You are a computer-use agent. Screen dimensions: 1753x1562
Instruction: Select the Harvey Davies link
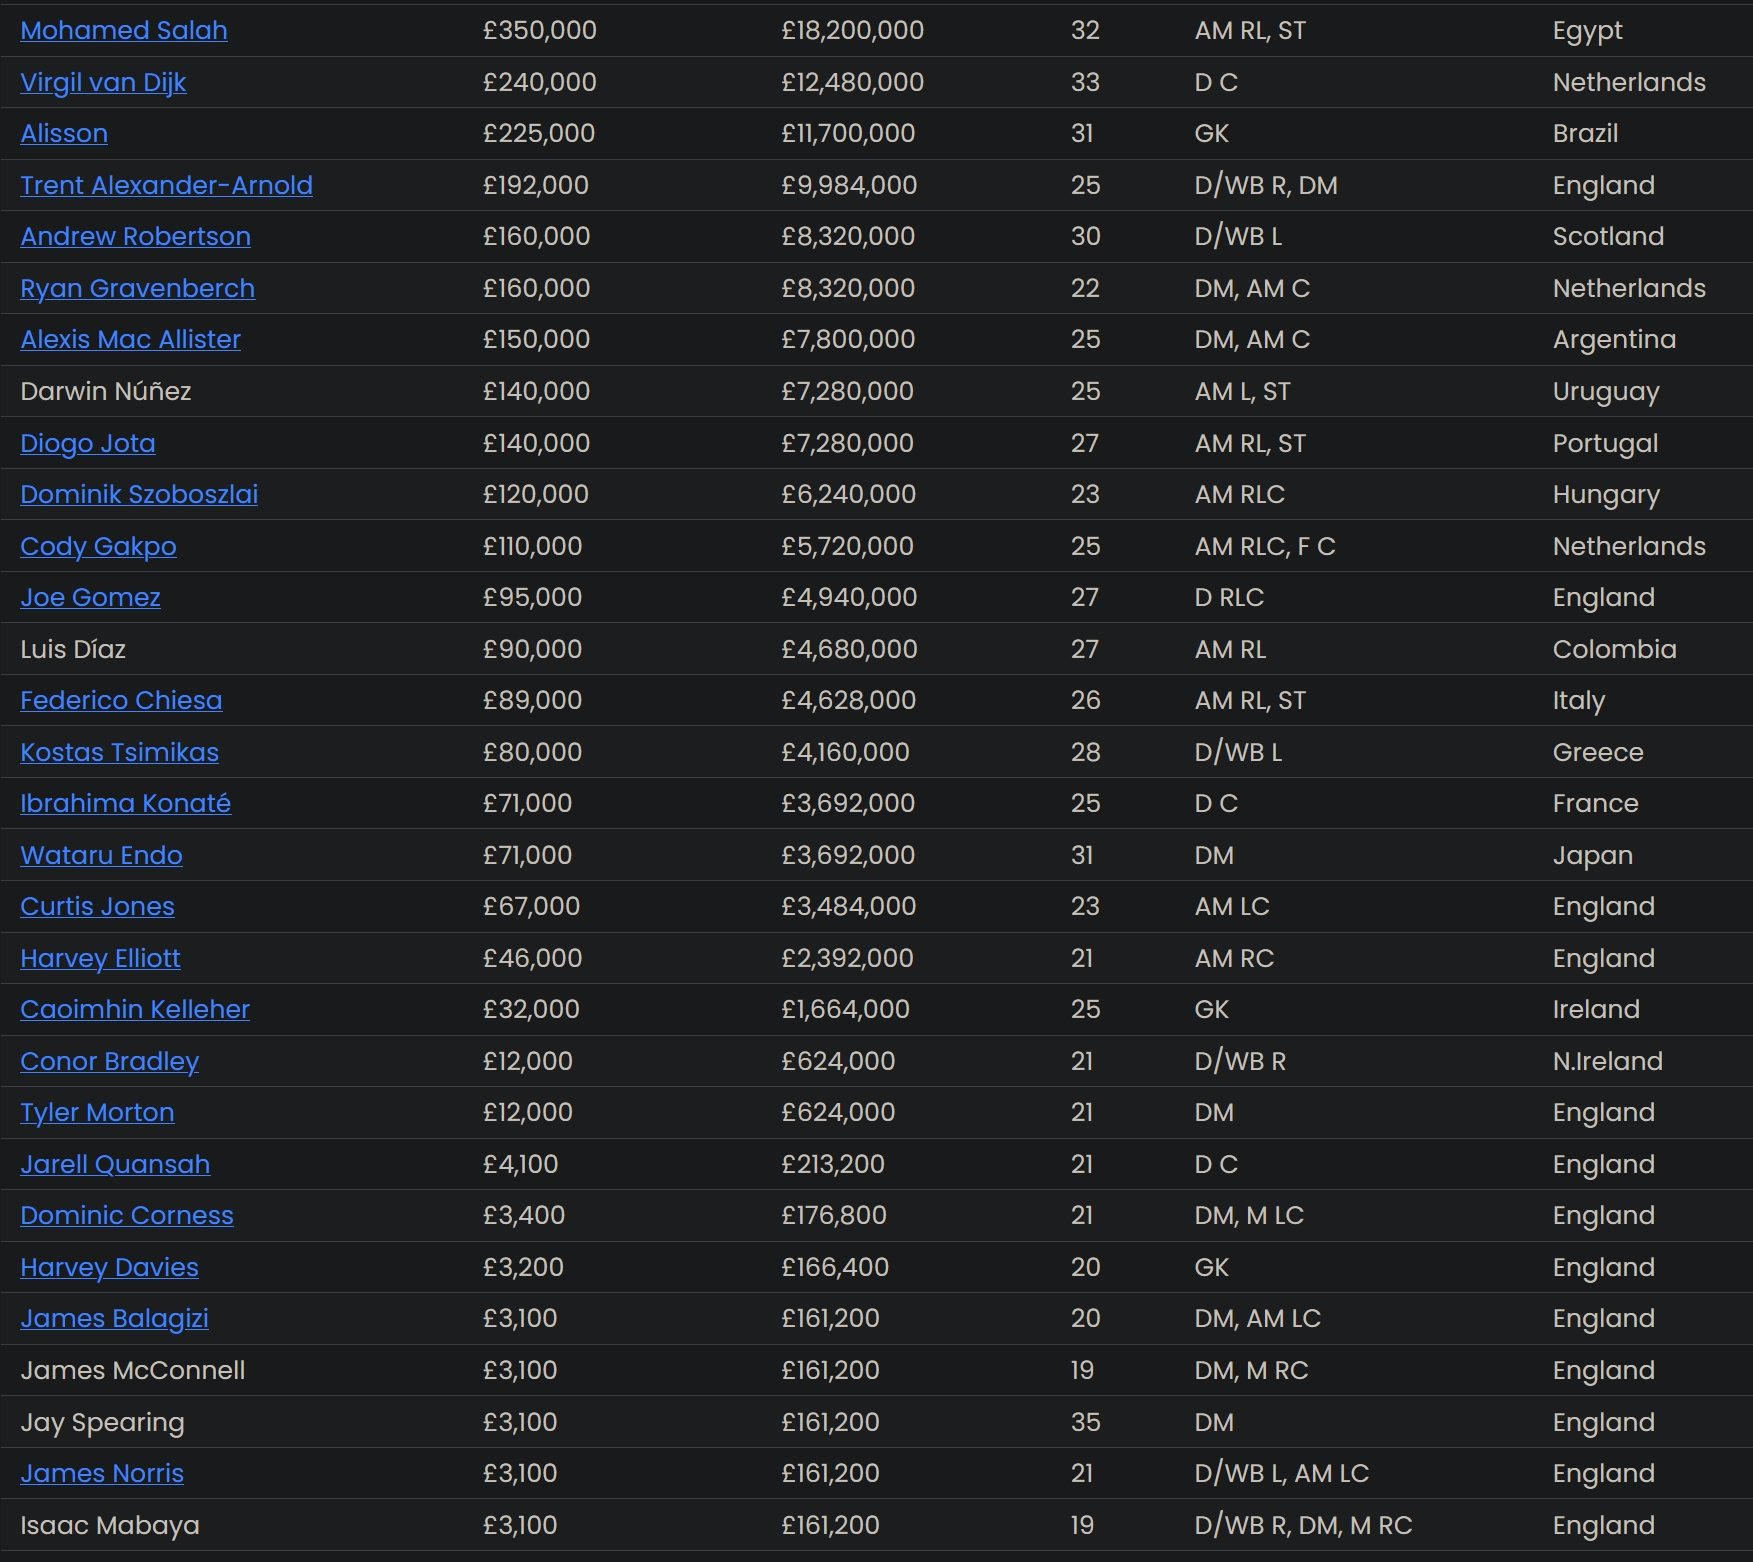coord(109,1267)
